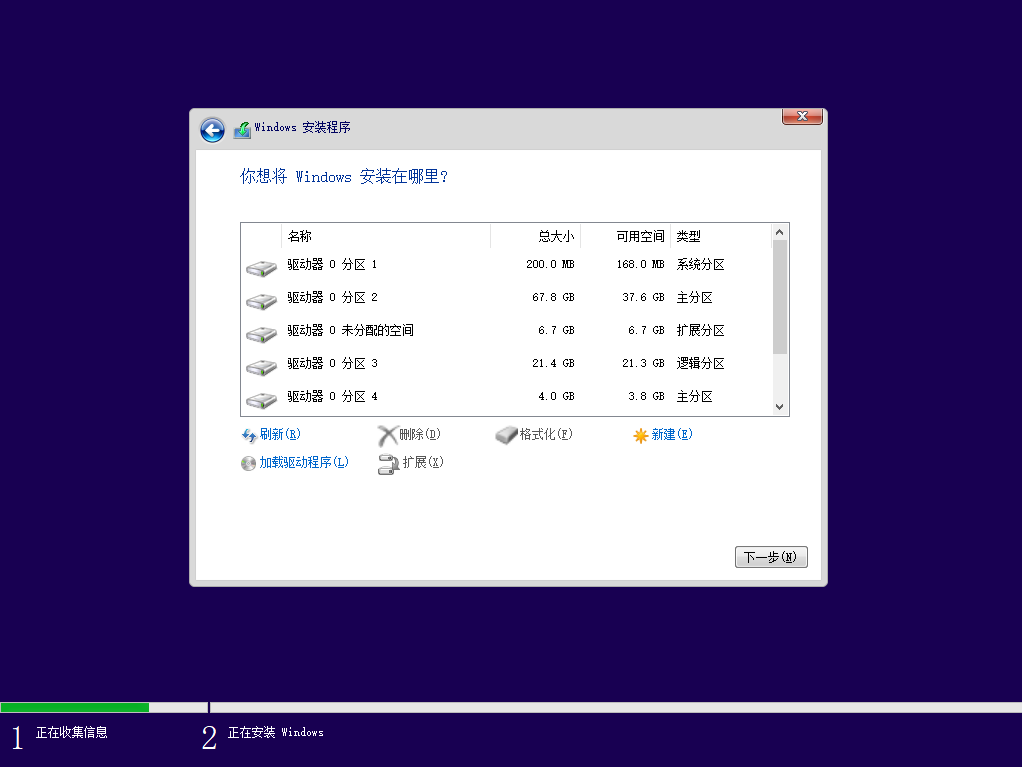
Task: Click the 删除 delete partition icon
Action: [x=389, y=434]
